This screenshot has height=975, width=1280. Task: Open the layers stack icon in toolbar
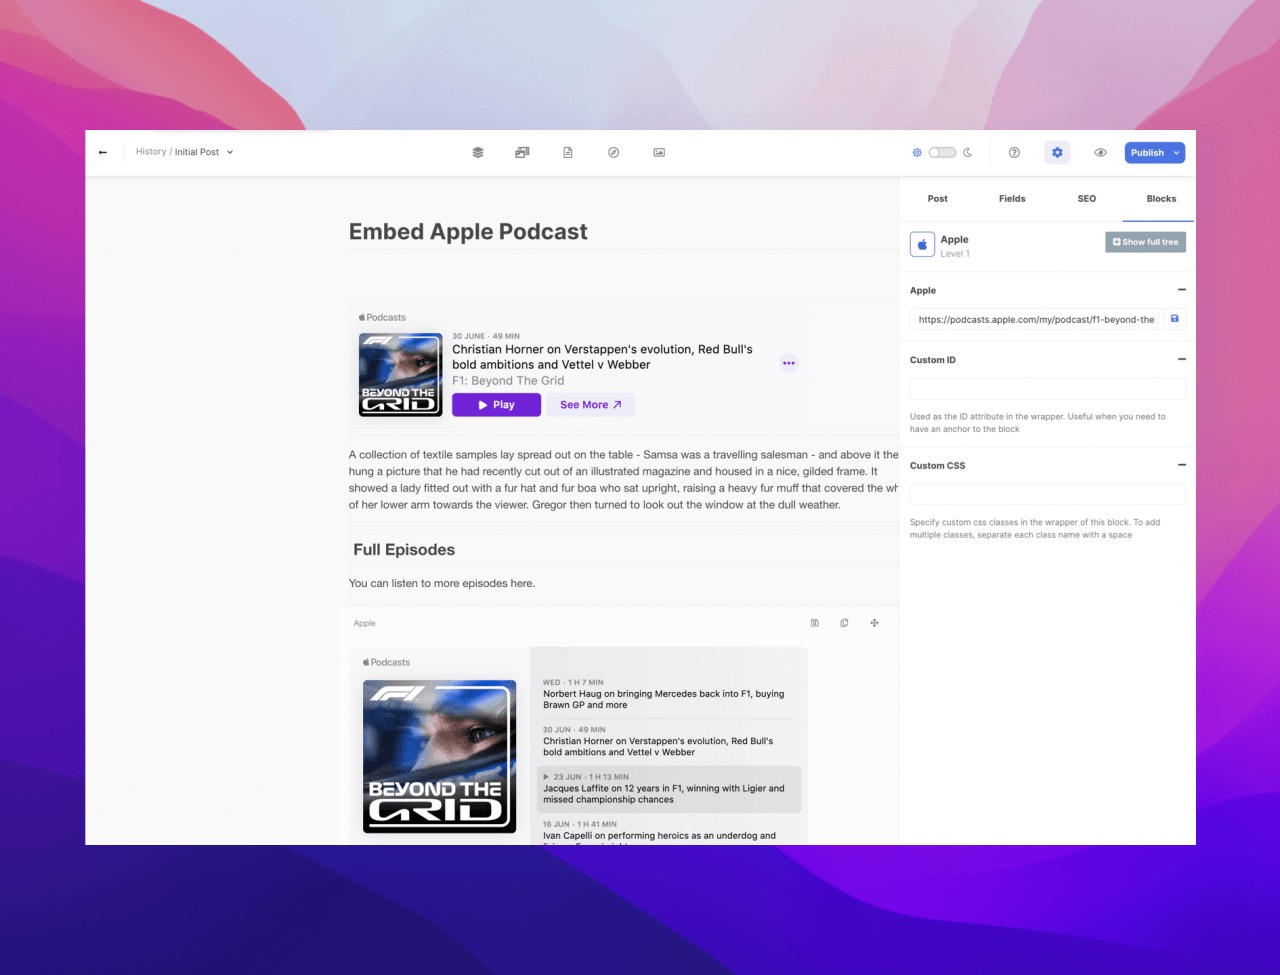pyautogui.click(x=478, y=153)
